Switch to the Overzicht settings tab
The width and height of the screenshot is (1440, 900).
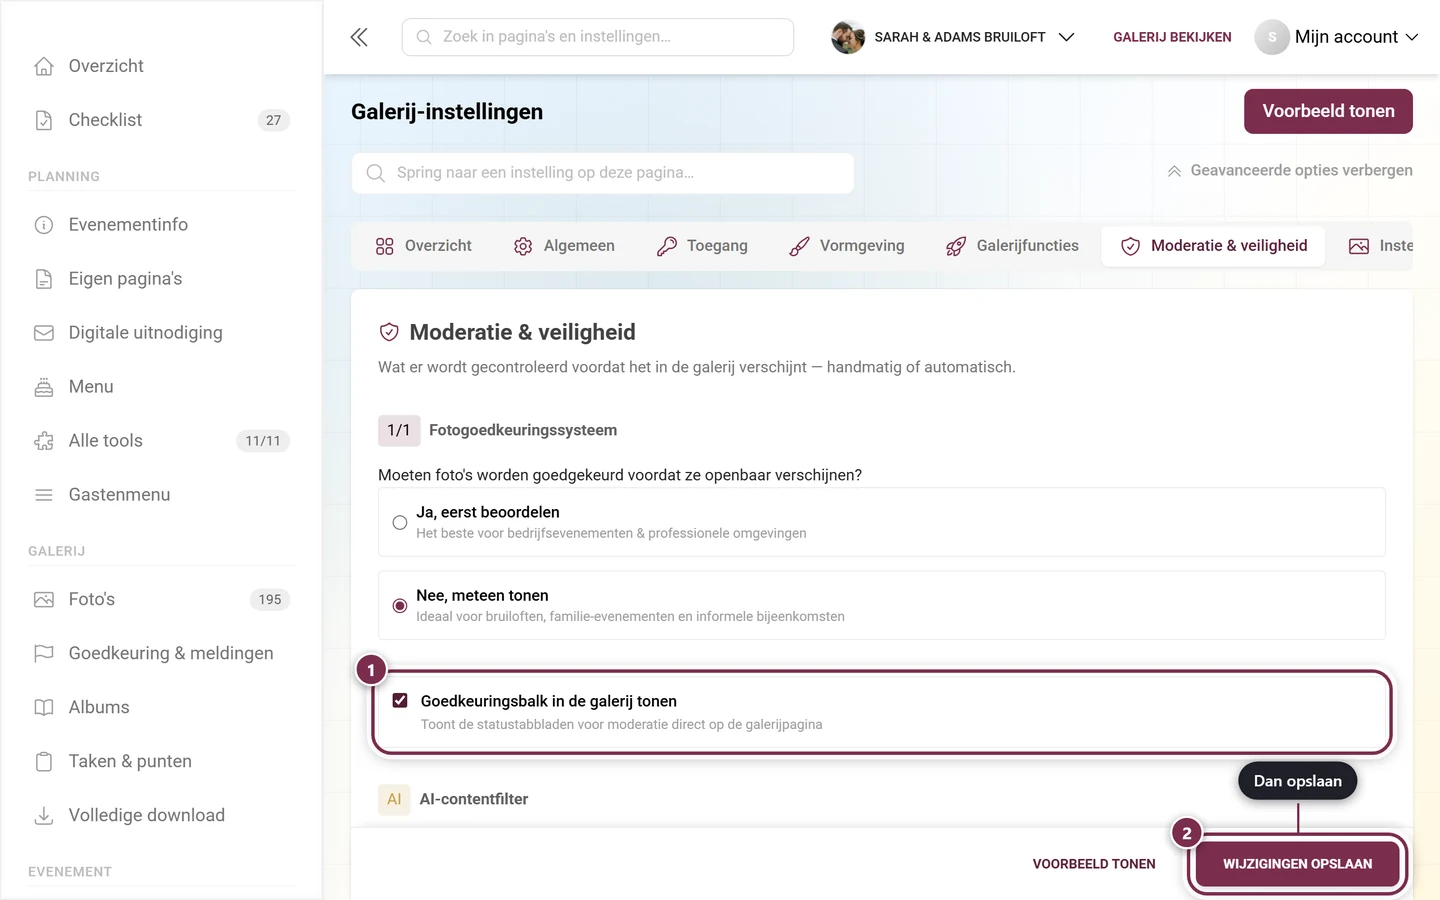423,246
